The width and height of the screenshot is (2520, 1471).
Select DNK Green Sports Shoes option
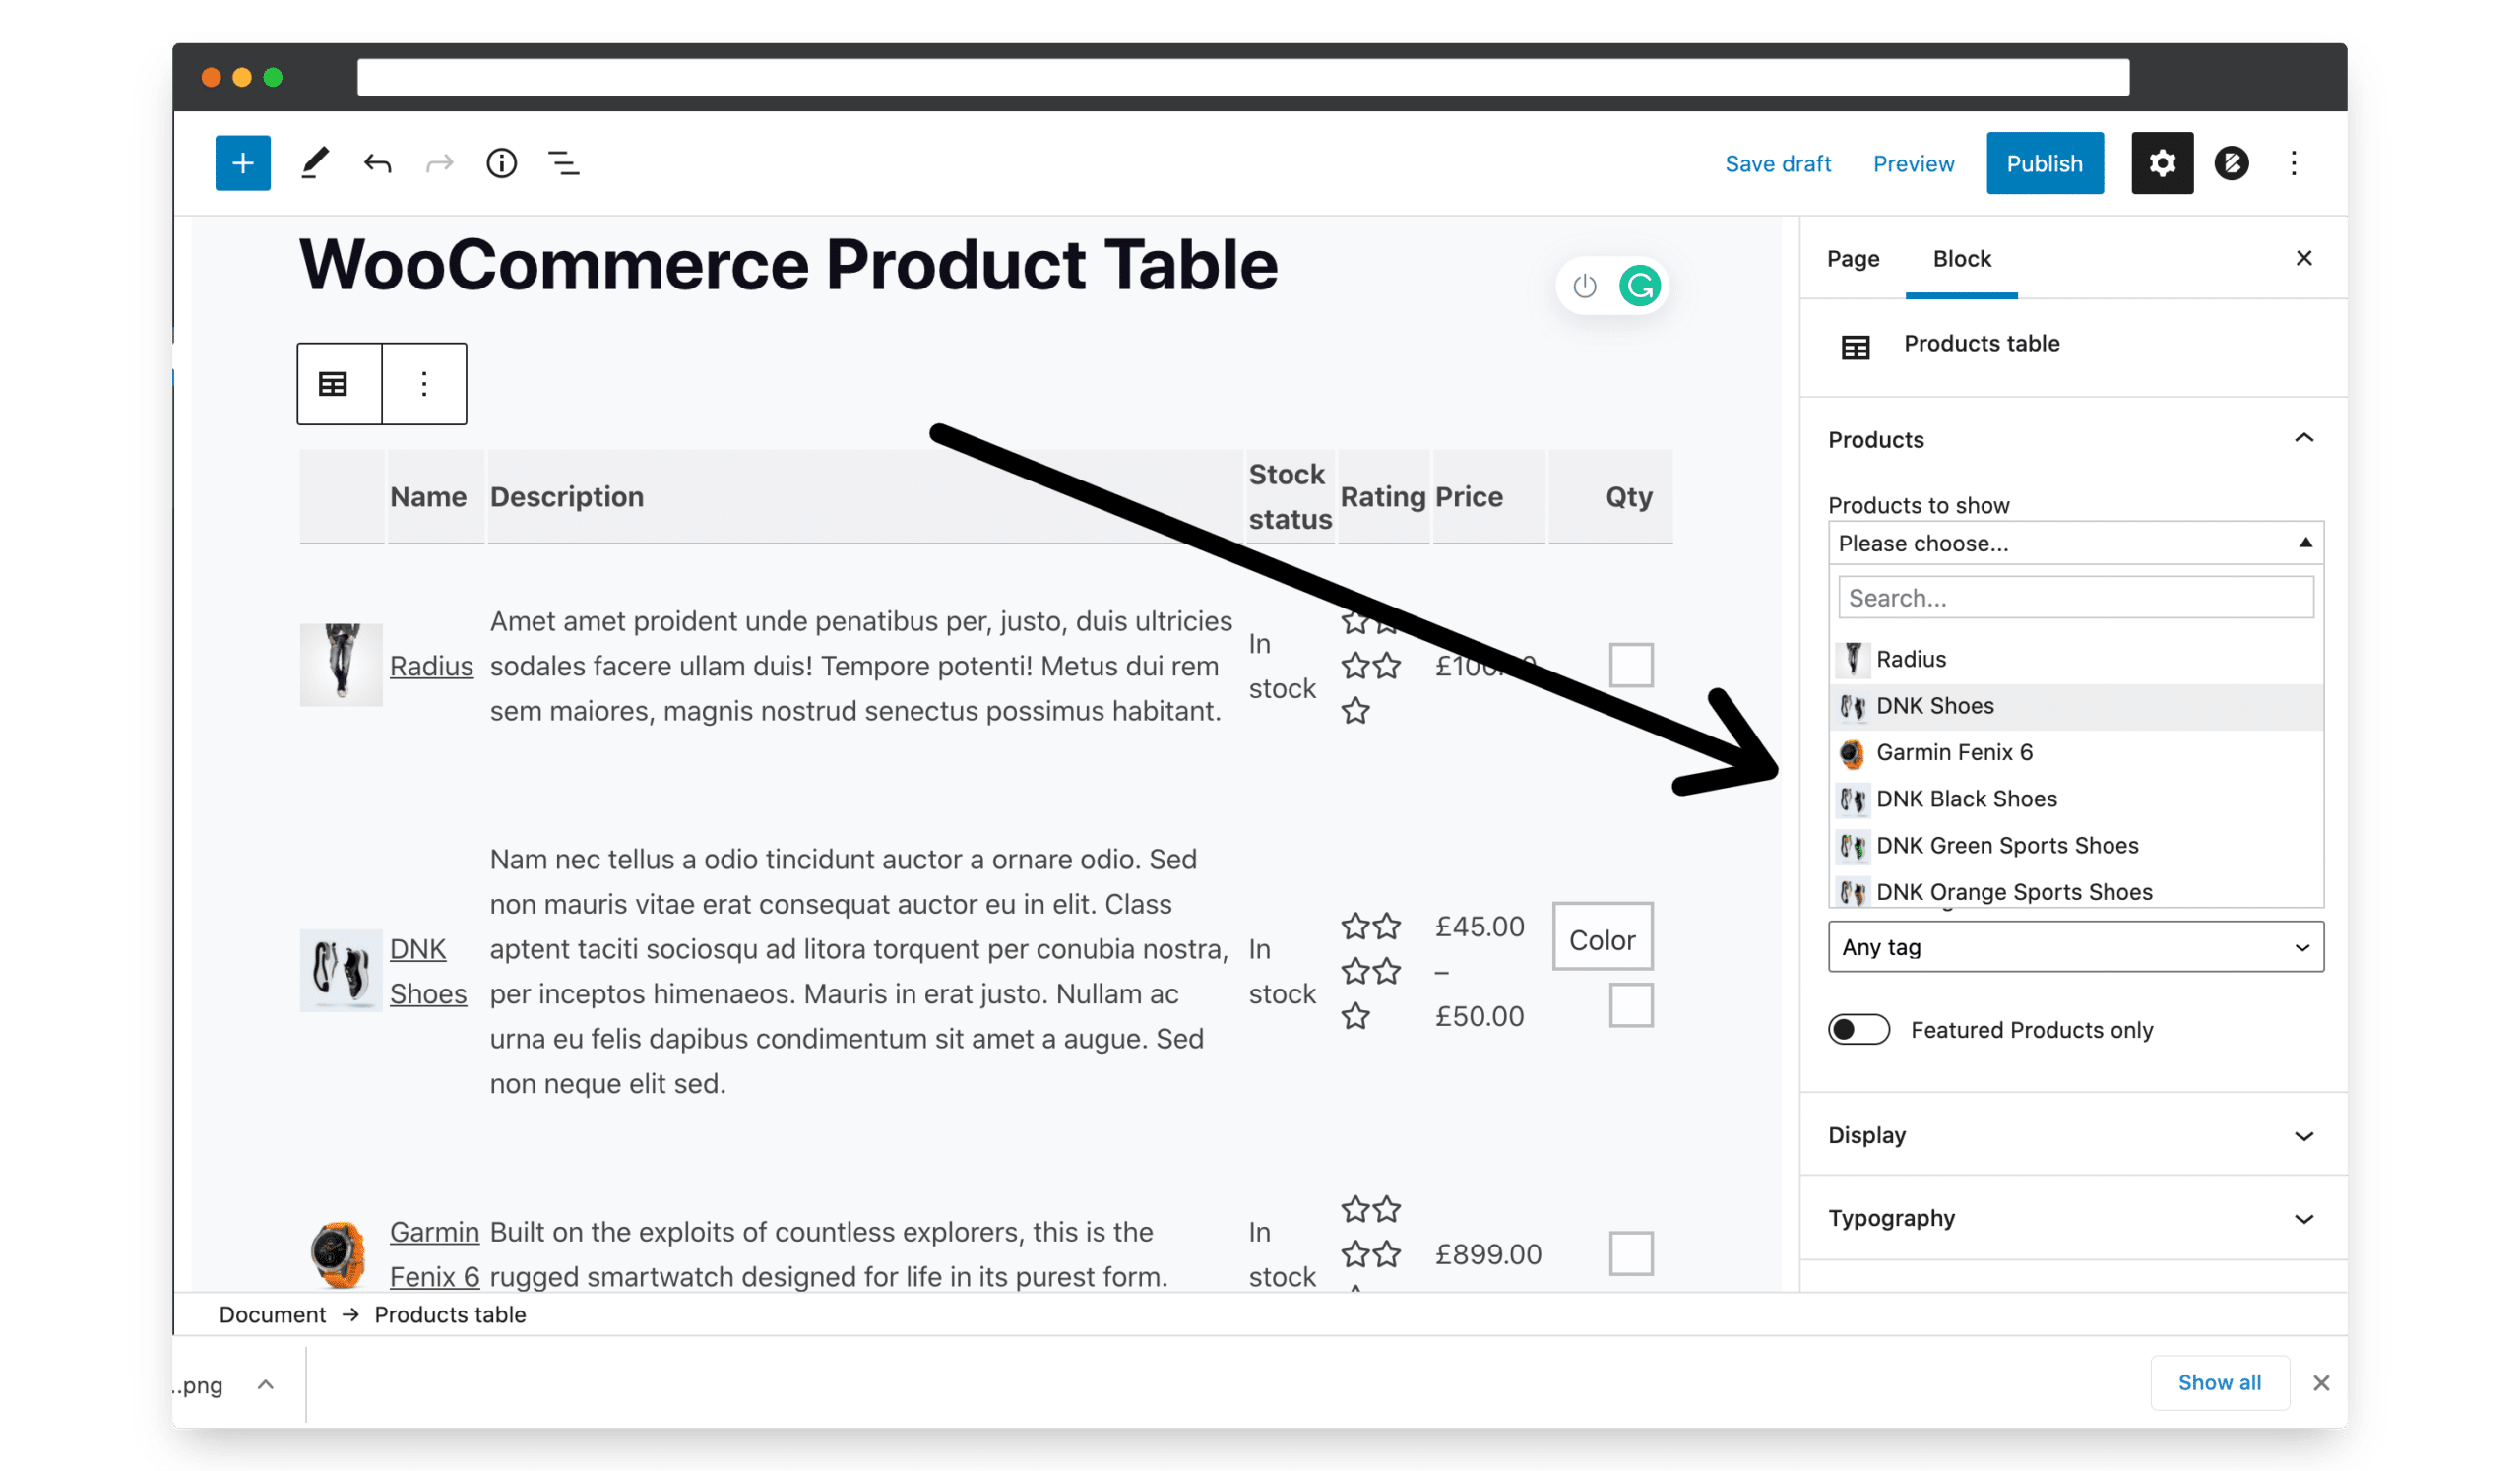click(x=2076, y=846)
